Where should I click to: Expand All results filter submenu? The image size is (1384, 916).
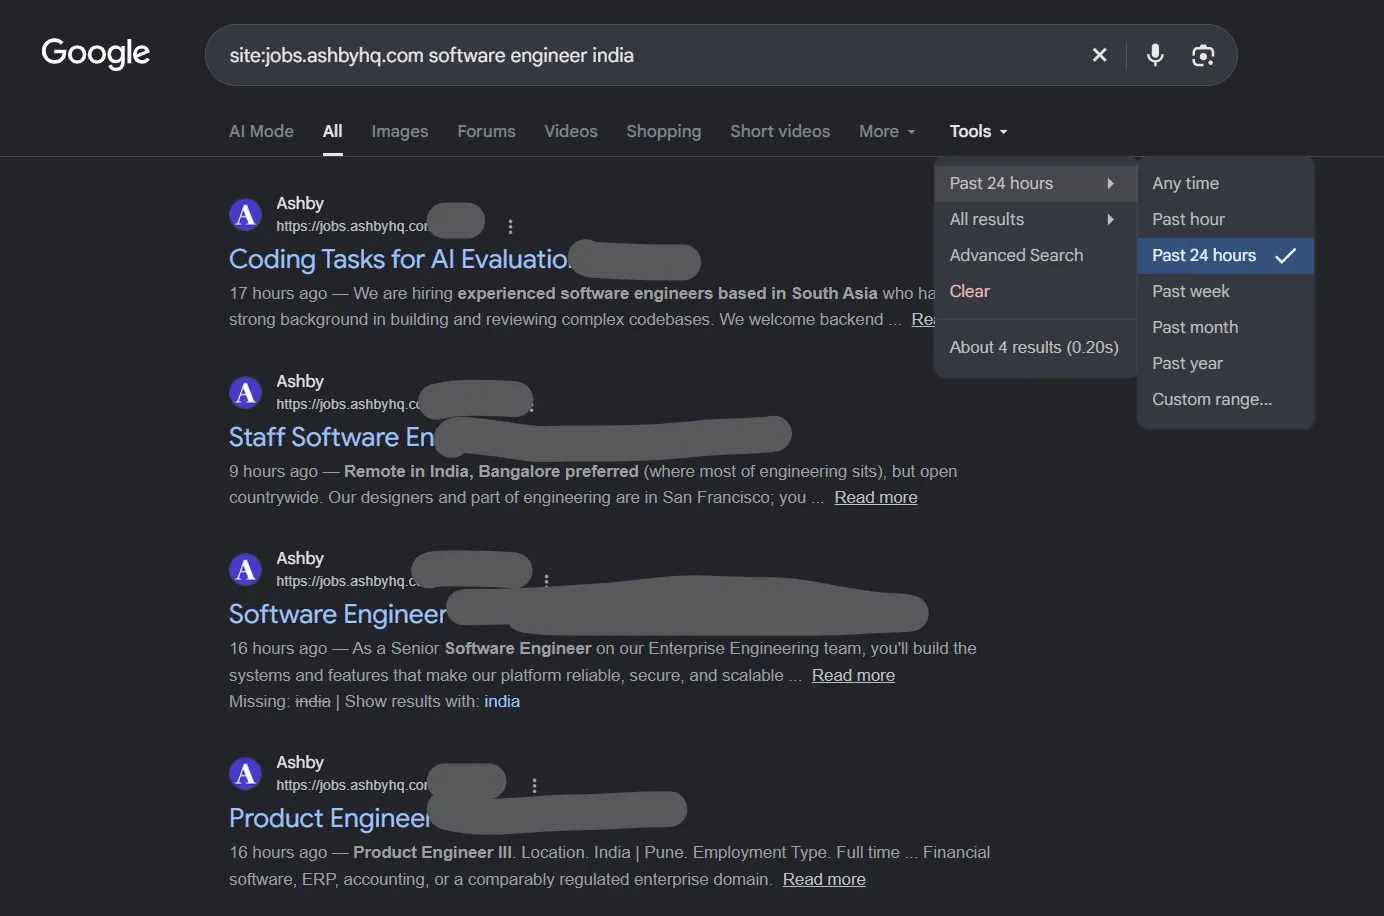coord(1035,219)
